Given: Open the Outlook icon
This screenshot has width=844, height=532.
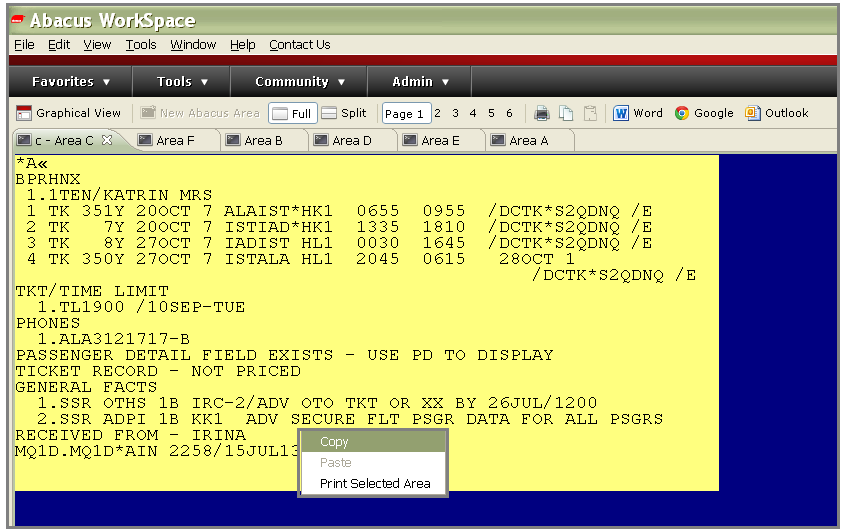Looking at the screenshot, I should tap(752, 113).
